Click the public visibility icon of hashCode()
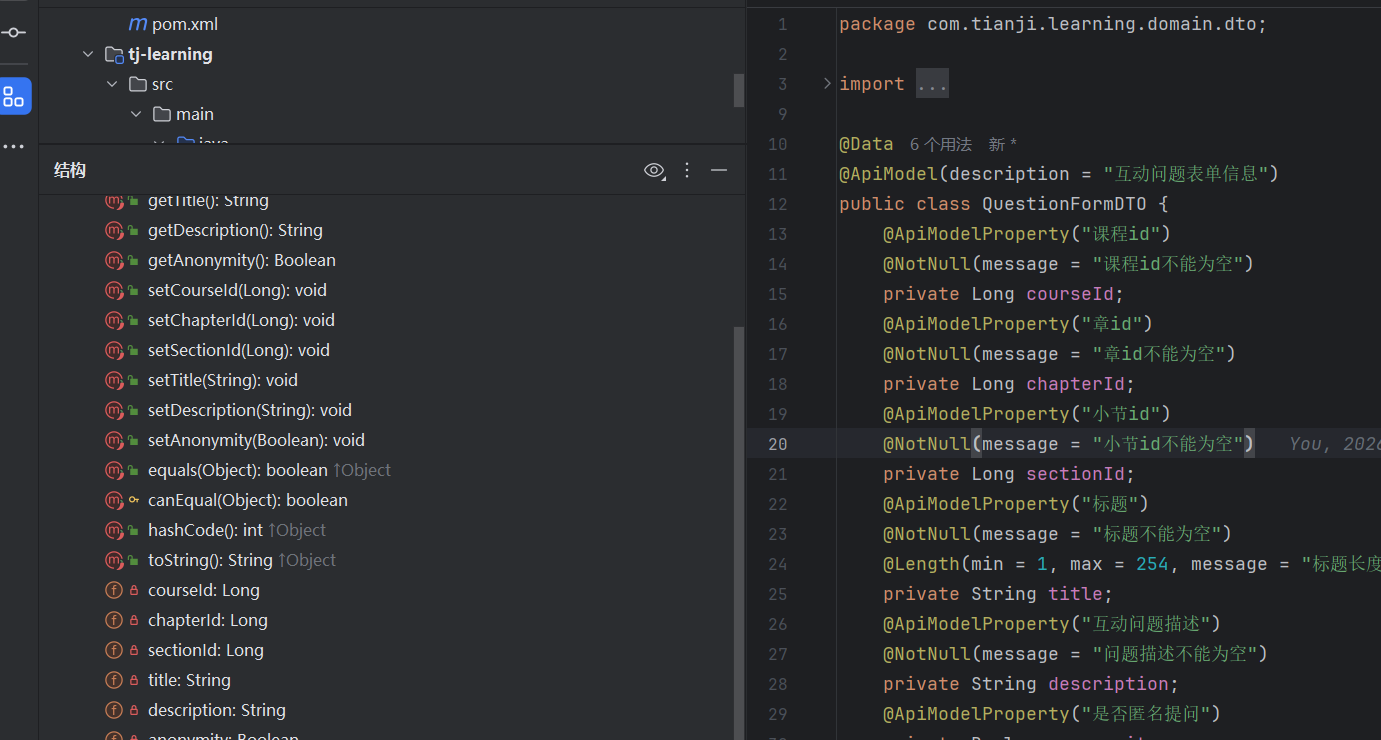Image resolution: width=1381 pixels, height=740 pixels. pos(134,530)
